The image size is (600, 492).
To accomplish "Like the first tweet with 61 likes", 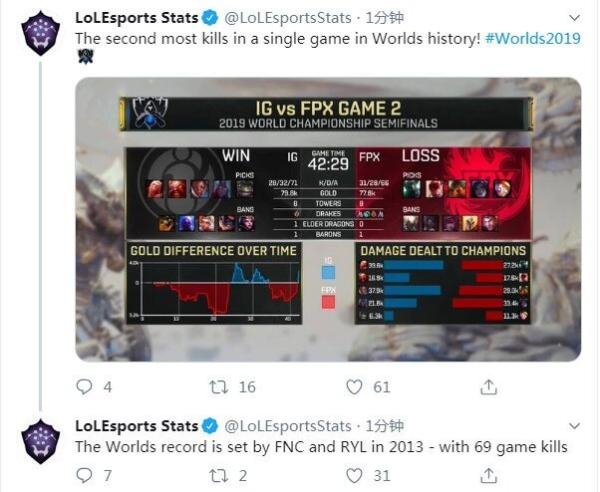I will [354, 387].
